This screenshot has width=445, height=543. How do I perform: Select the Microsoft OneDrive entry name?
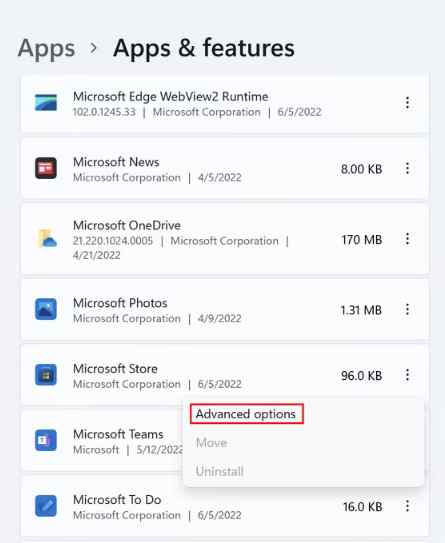[x=127, y=225]
